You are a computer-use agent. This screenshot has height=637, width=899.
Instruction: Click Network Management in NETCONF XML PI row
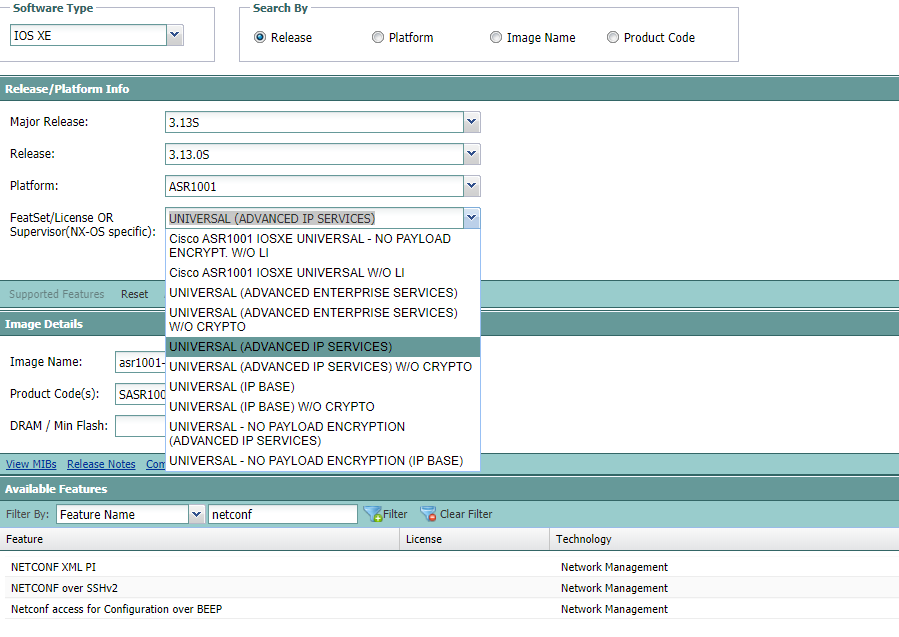point(614,567)
